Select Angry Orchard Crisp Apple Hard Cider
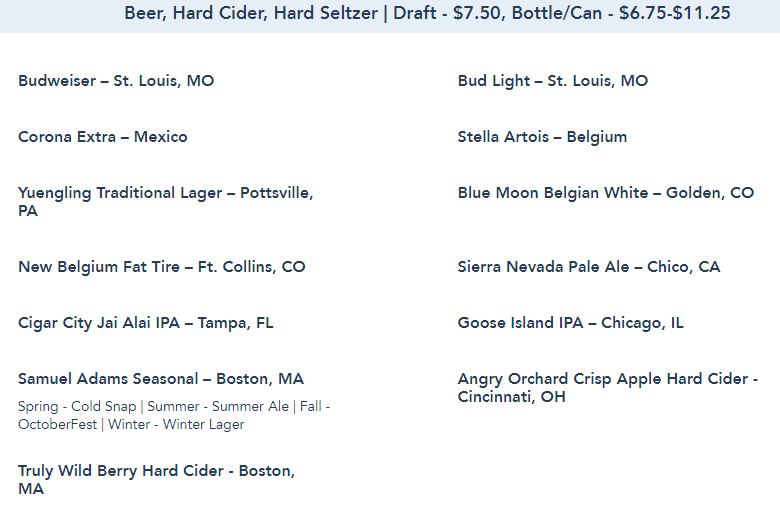780x507 pixels. (x=607, y=379)
